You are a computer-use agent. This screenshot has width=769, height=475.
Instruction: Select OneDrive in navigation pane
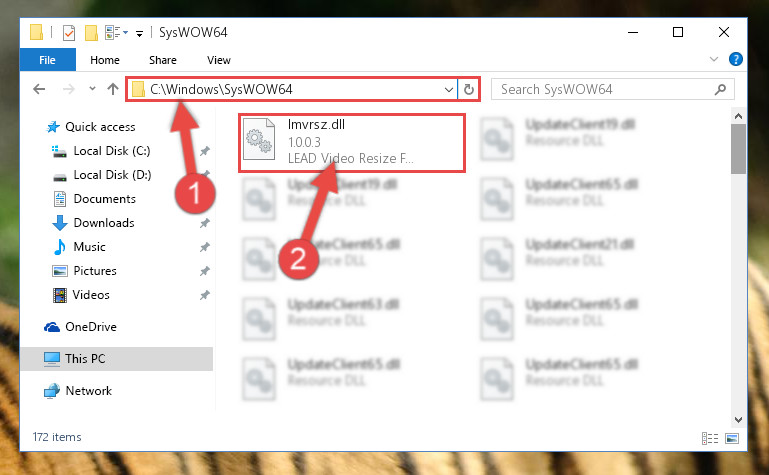coord(91,326)
